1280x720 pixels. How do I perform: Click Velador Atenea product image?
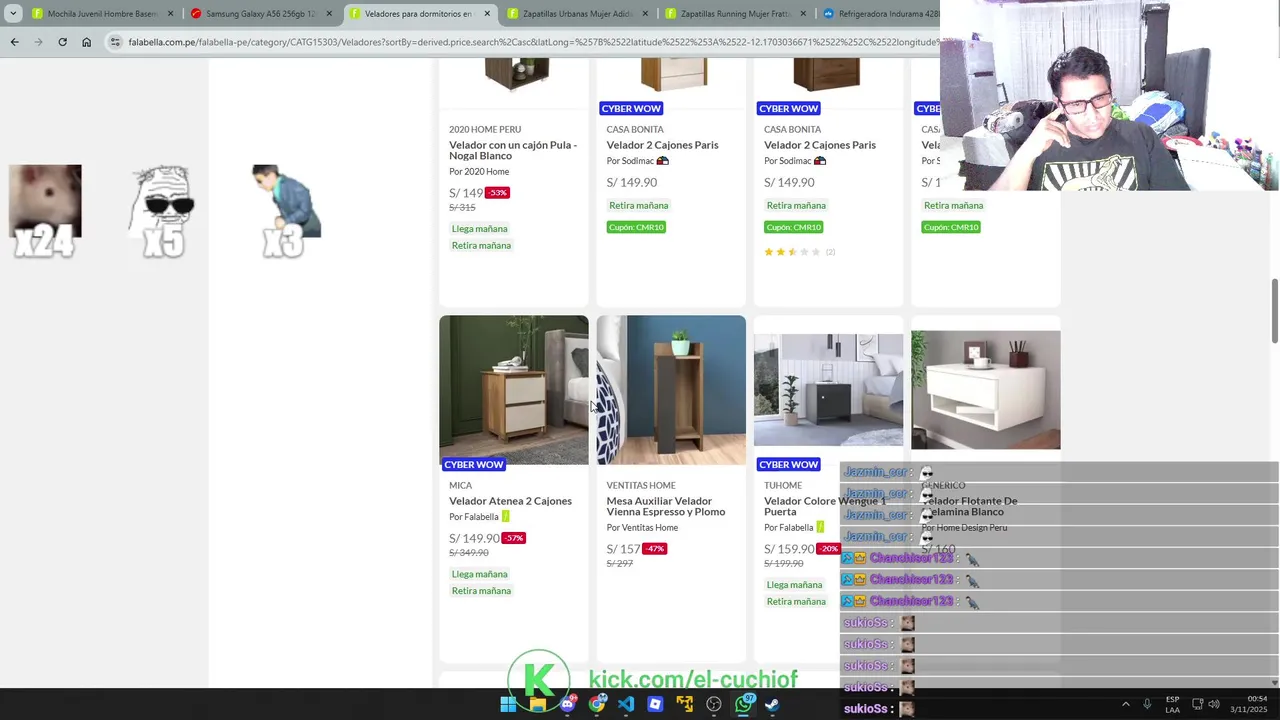(x=513, y=390)
